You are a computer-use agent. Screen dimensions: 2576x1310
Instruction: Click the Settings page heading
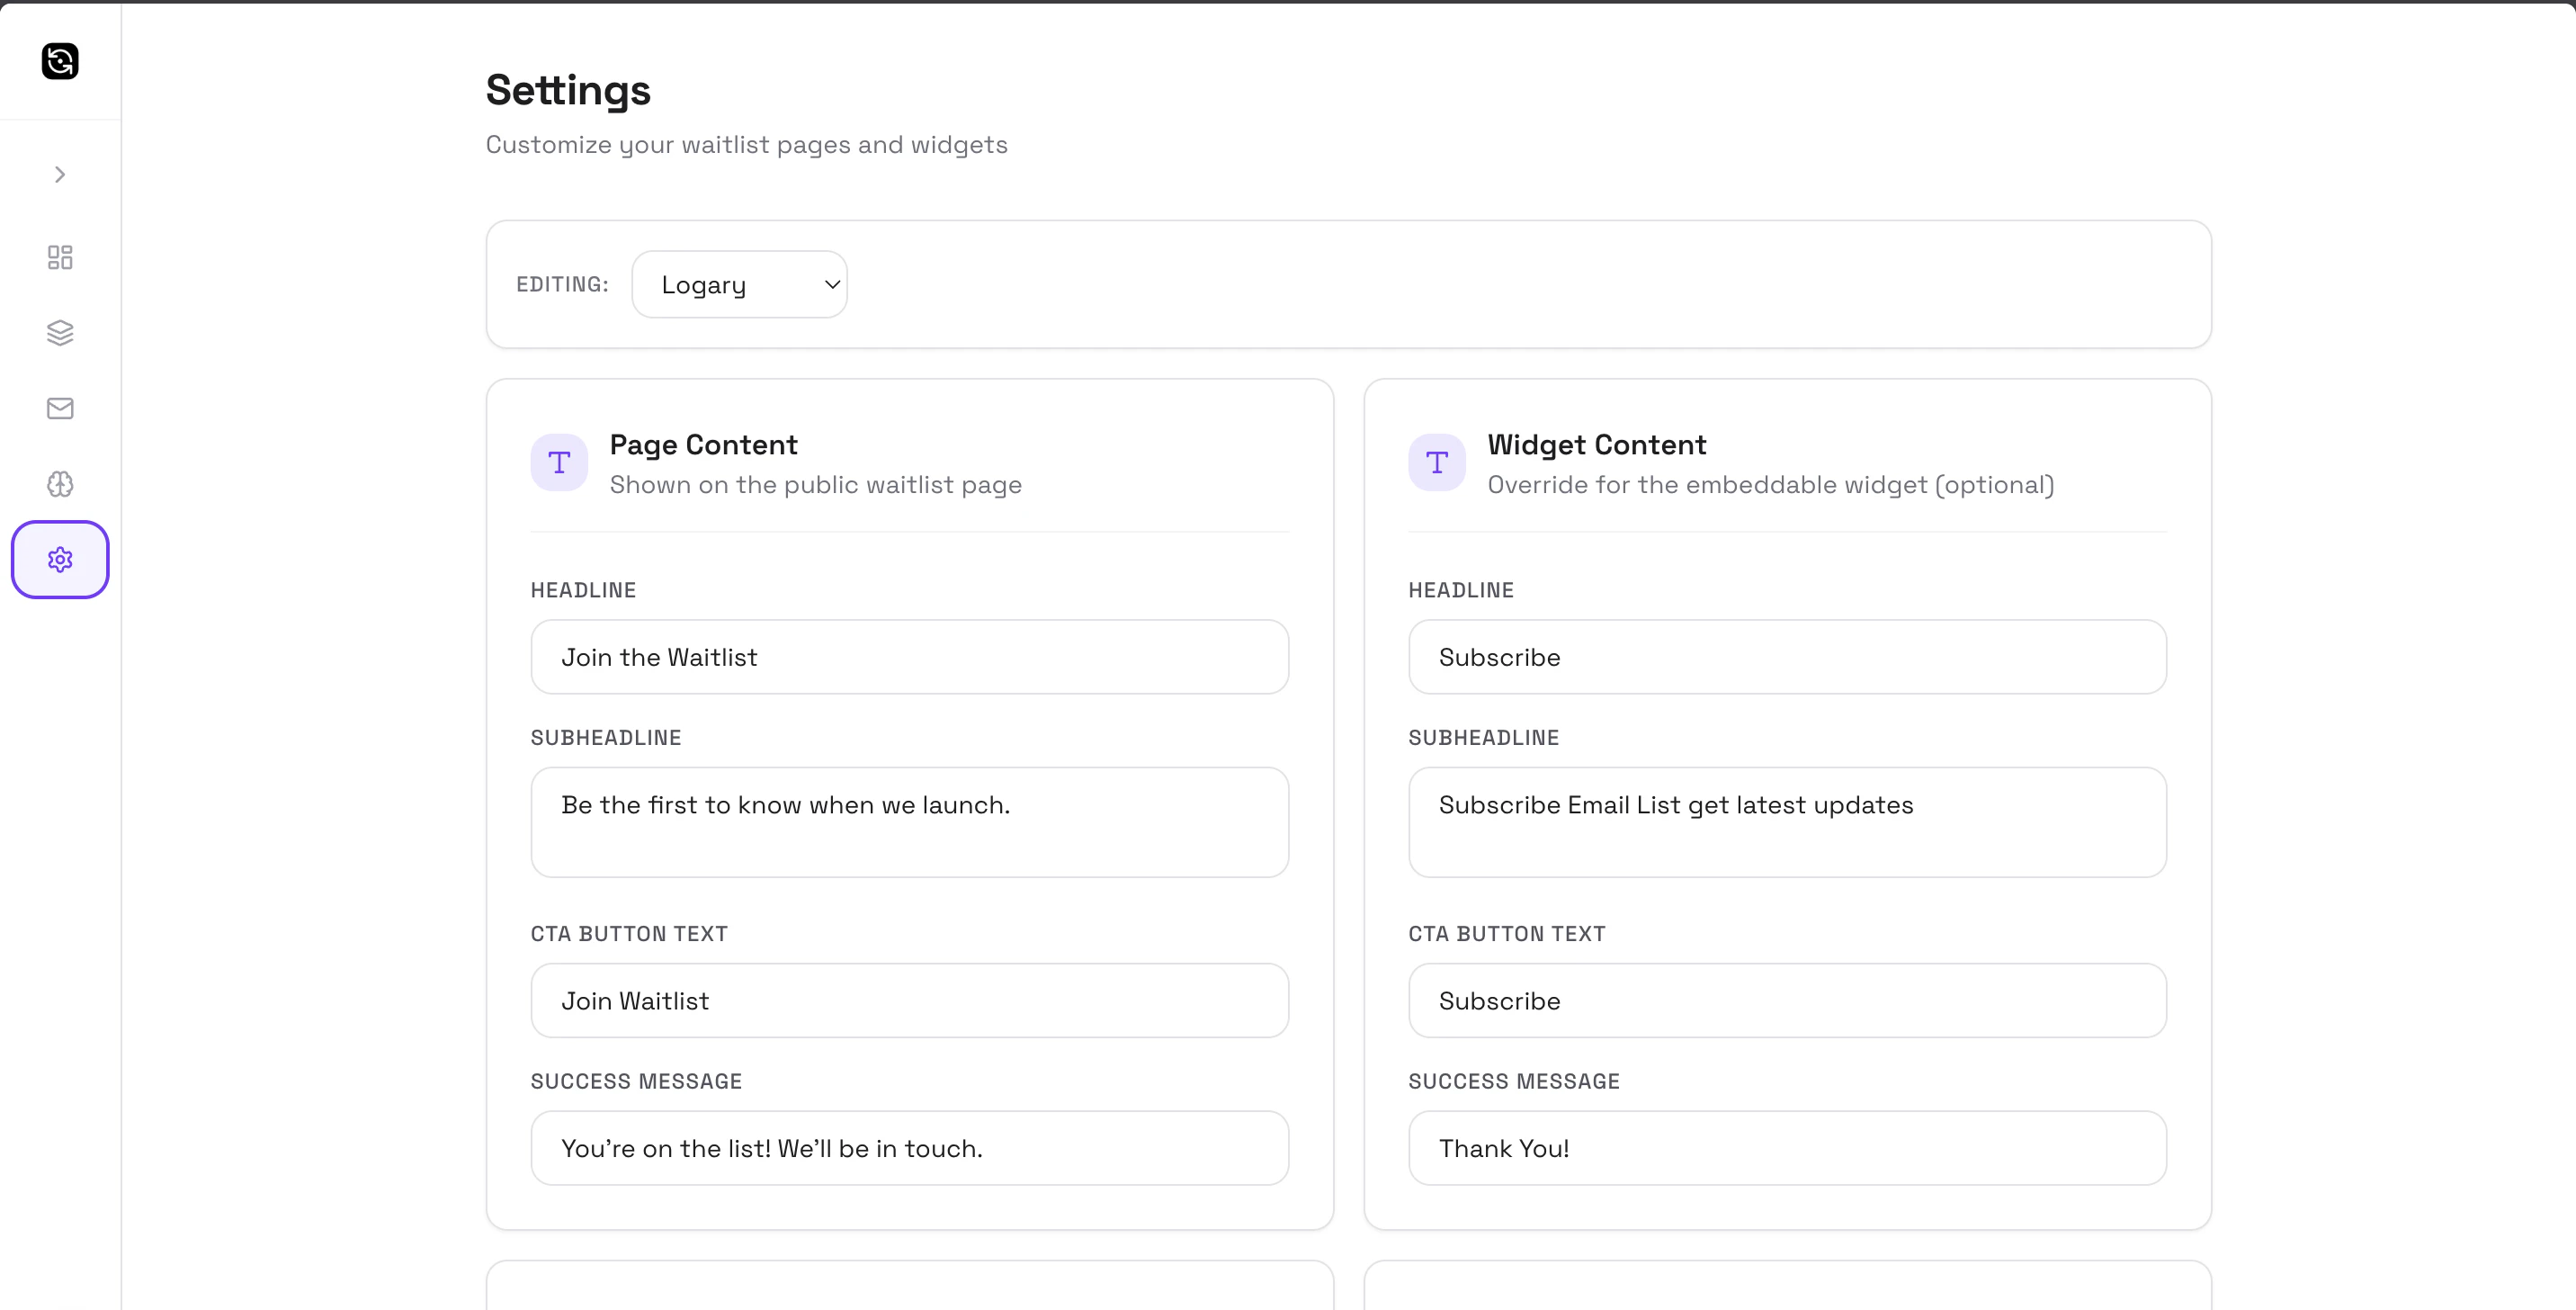pyautogui.click(x=568, y=90)
